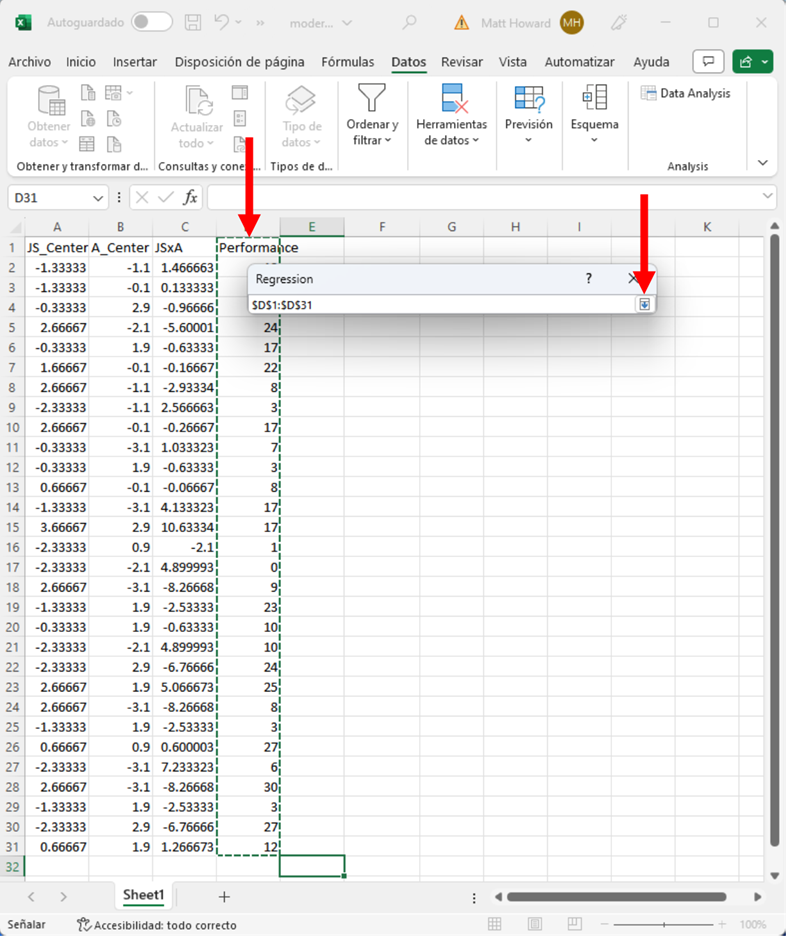This screenshot has width=786, height=936.
Task: Click the comments speech bubble icon
Action: click(x=708, y=62)
